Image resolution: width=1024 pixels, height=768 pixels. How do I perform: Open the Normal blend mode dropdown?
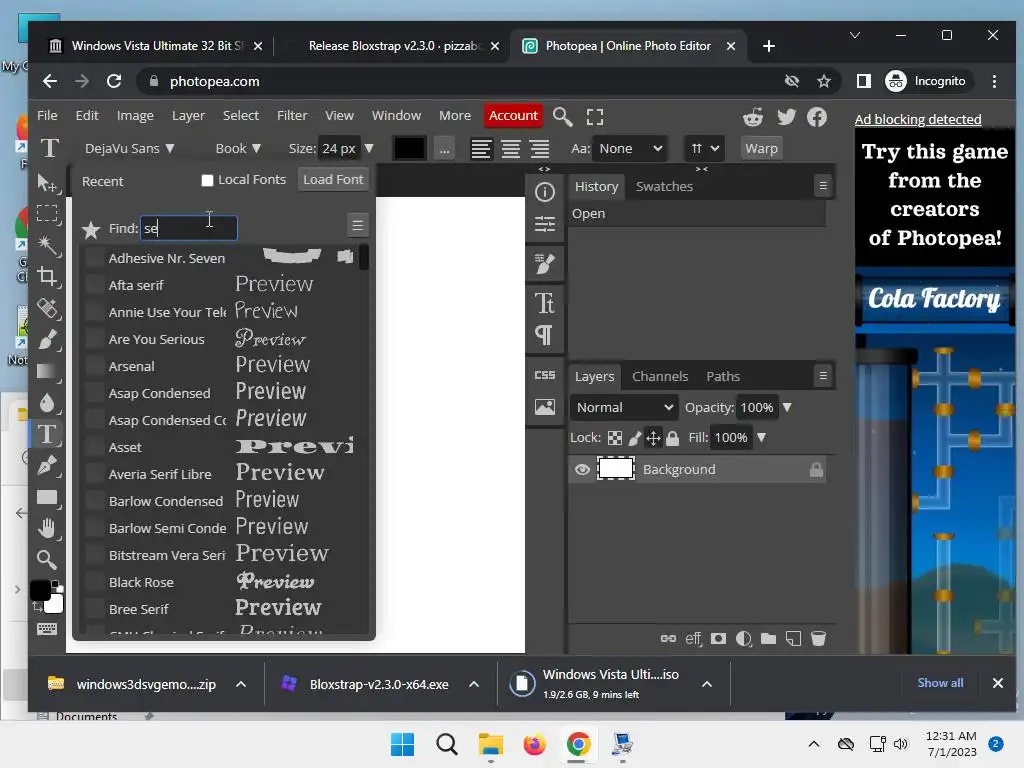click(x=624, y=407)
